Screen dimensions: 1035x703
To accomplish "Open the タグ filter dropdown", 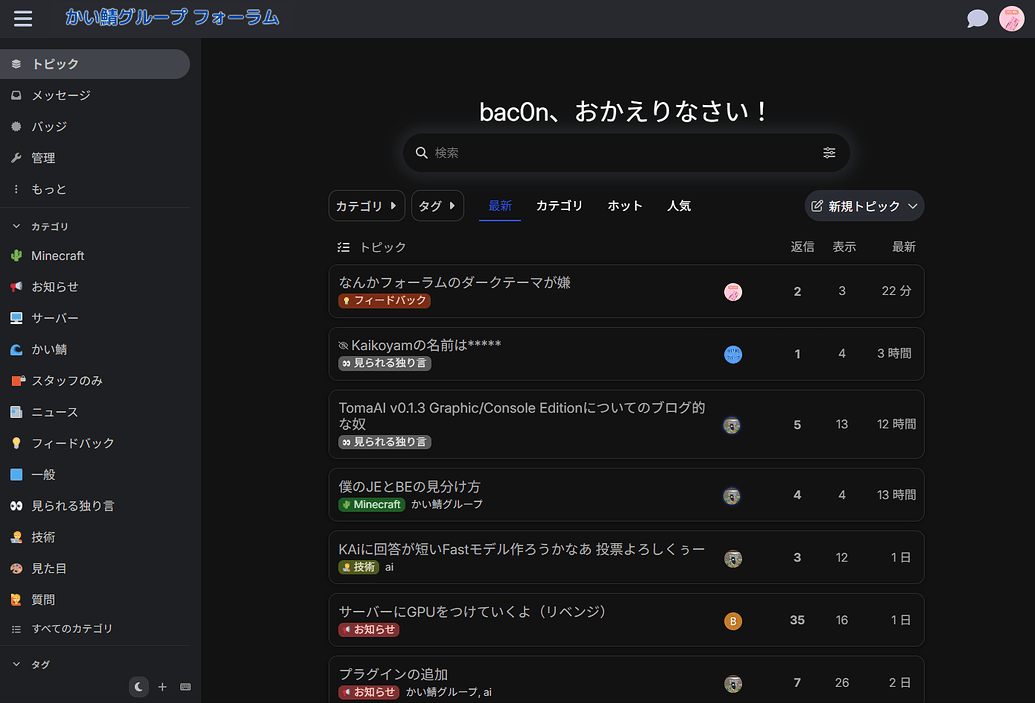I will (x=437, y=206).
